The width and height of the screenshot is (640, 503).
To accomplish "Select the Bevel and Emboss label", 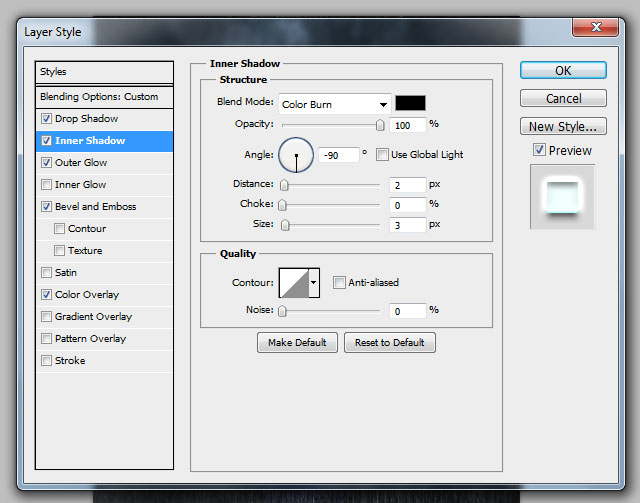I will point(96,207).
